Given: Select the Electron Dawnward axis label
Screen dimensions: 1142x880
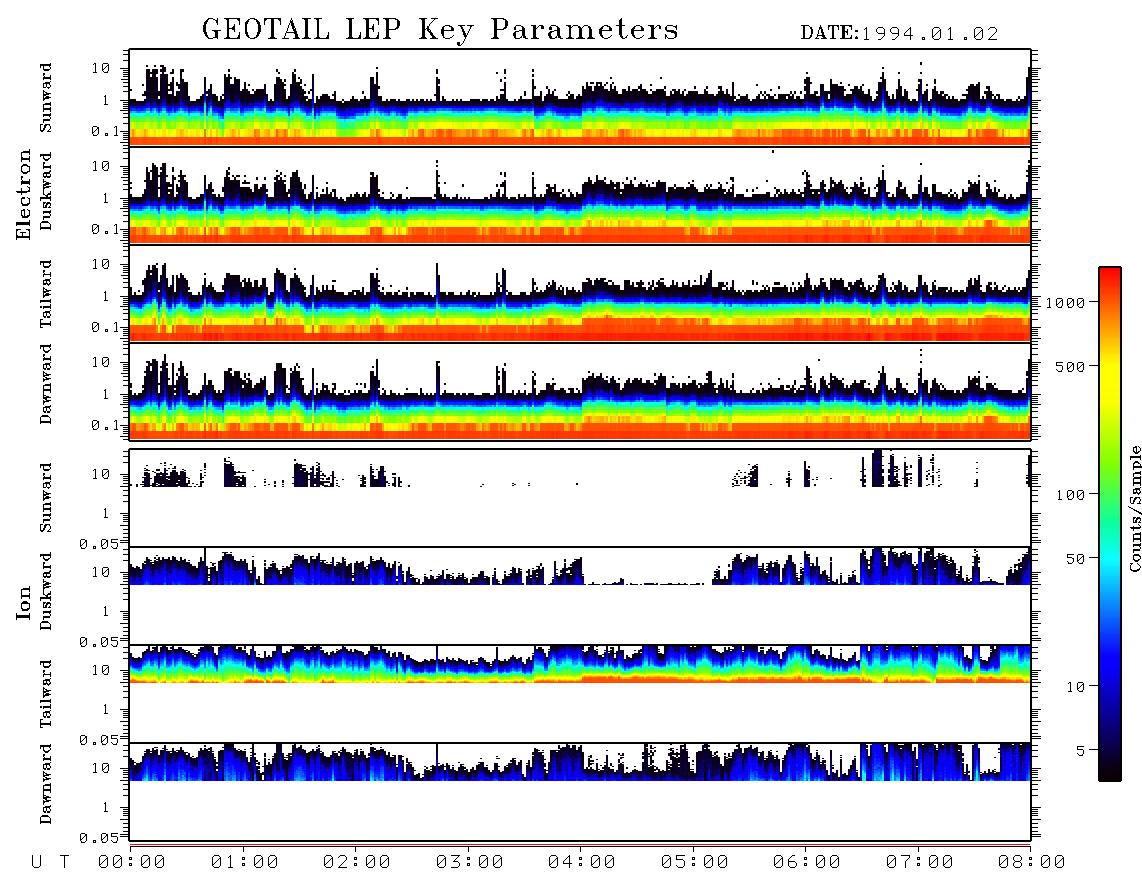Looking at the screenshot, I should coord(46,384).
